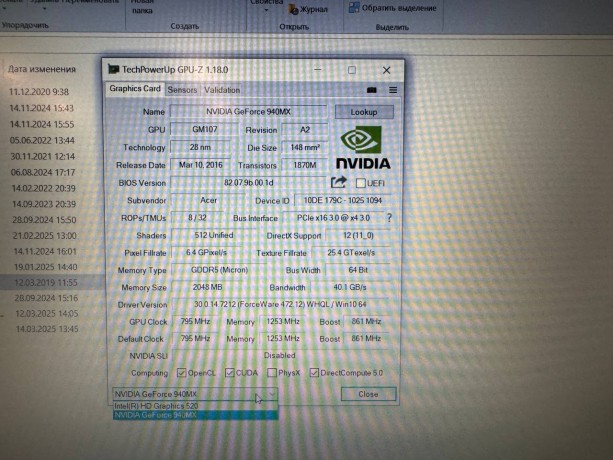The width and height of the screenshot is (613, 460).
Task: Click the GPU-Z screenshot camera icon
Action: (x=372, y=90)
